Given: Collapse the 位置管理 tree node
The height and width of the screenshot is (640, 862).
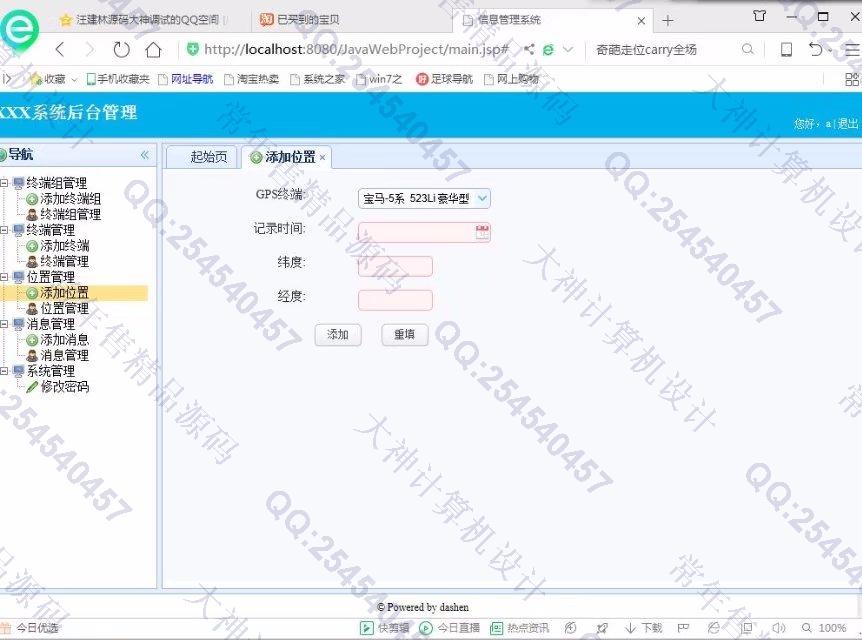Looking at the screenshot, I should coord(4,277).
